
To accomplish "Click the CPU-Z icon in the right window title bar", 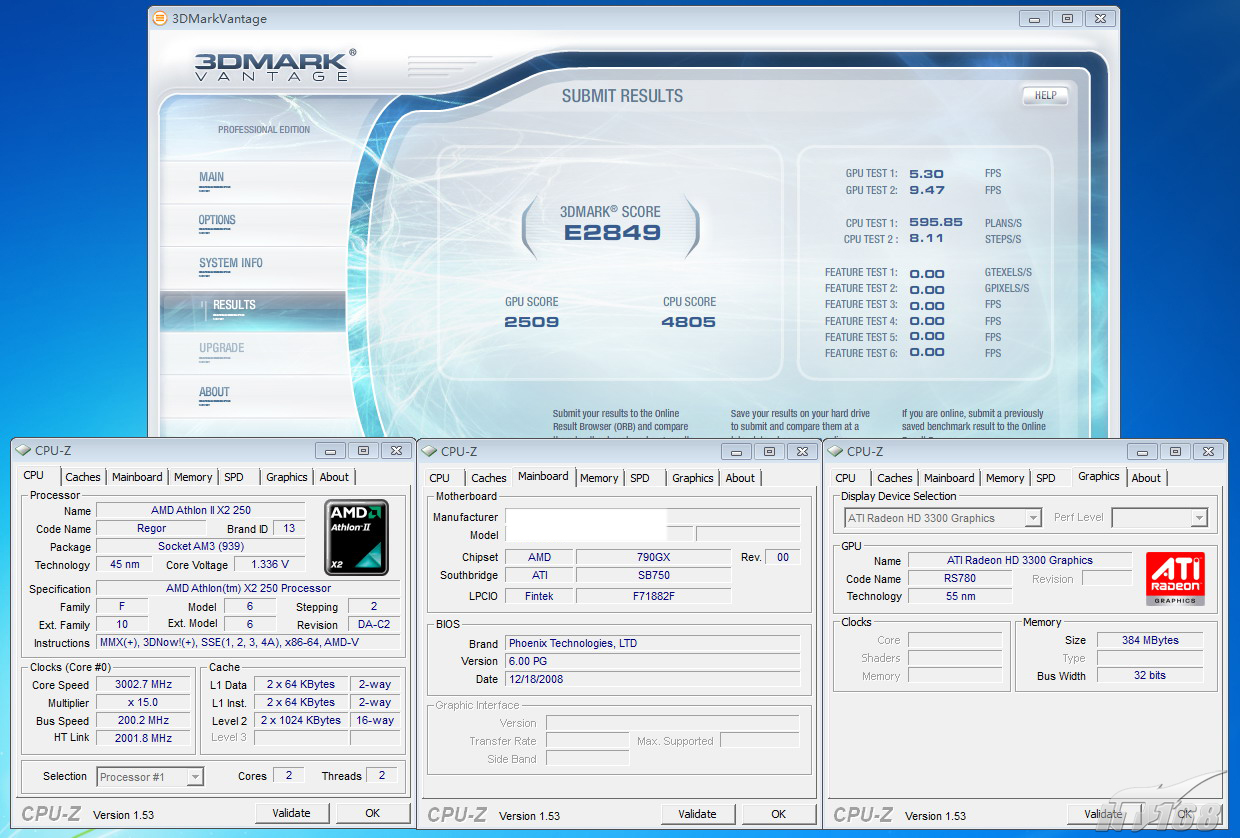I will click(835, 451).
